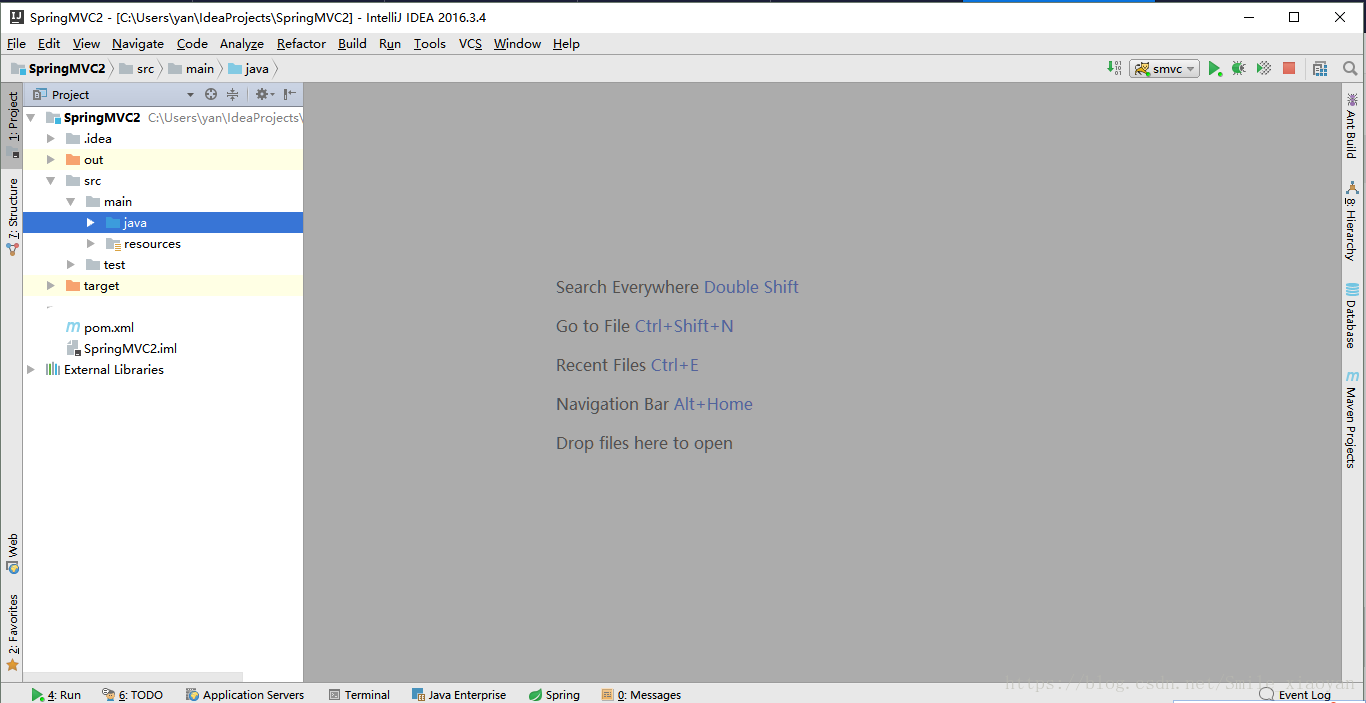
Task: Click the Make Project build icon
Action: pos(1114,68)
